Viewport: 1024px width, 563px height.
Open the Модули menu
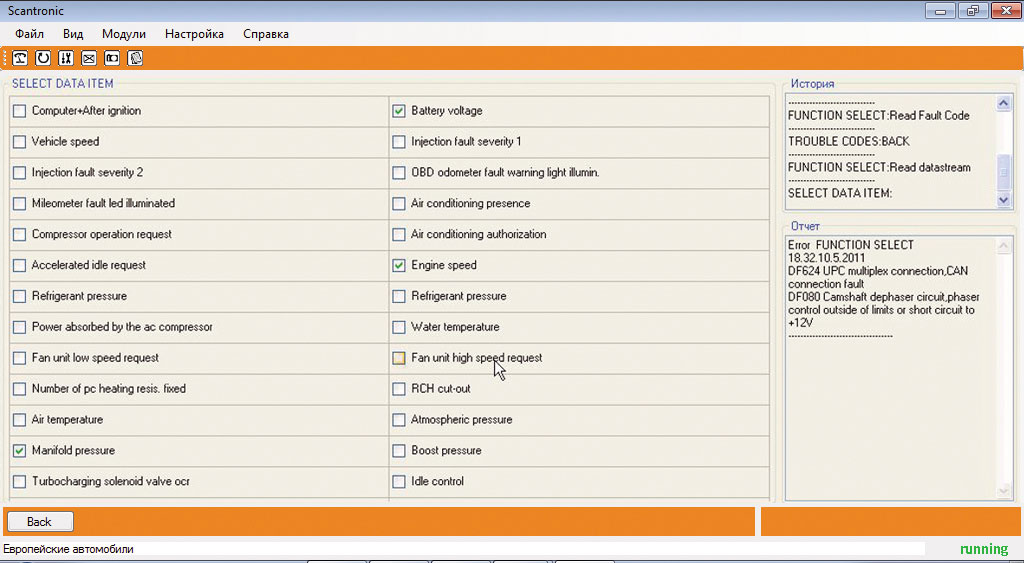coord(124,34)
